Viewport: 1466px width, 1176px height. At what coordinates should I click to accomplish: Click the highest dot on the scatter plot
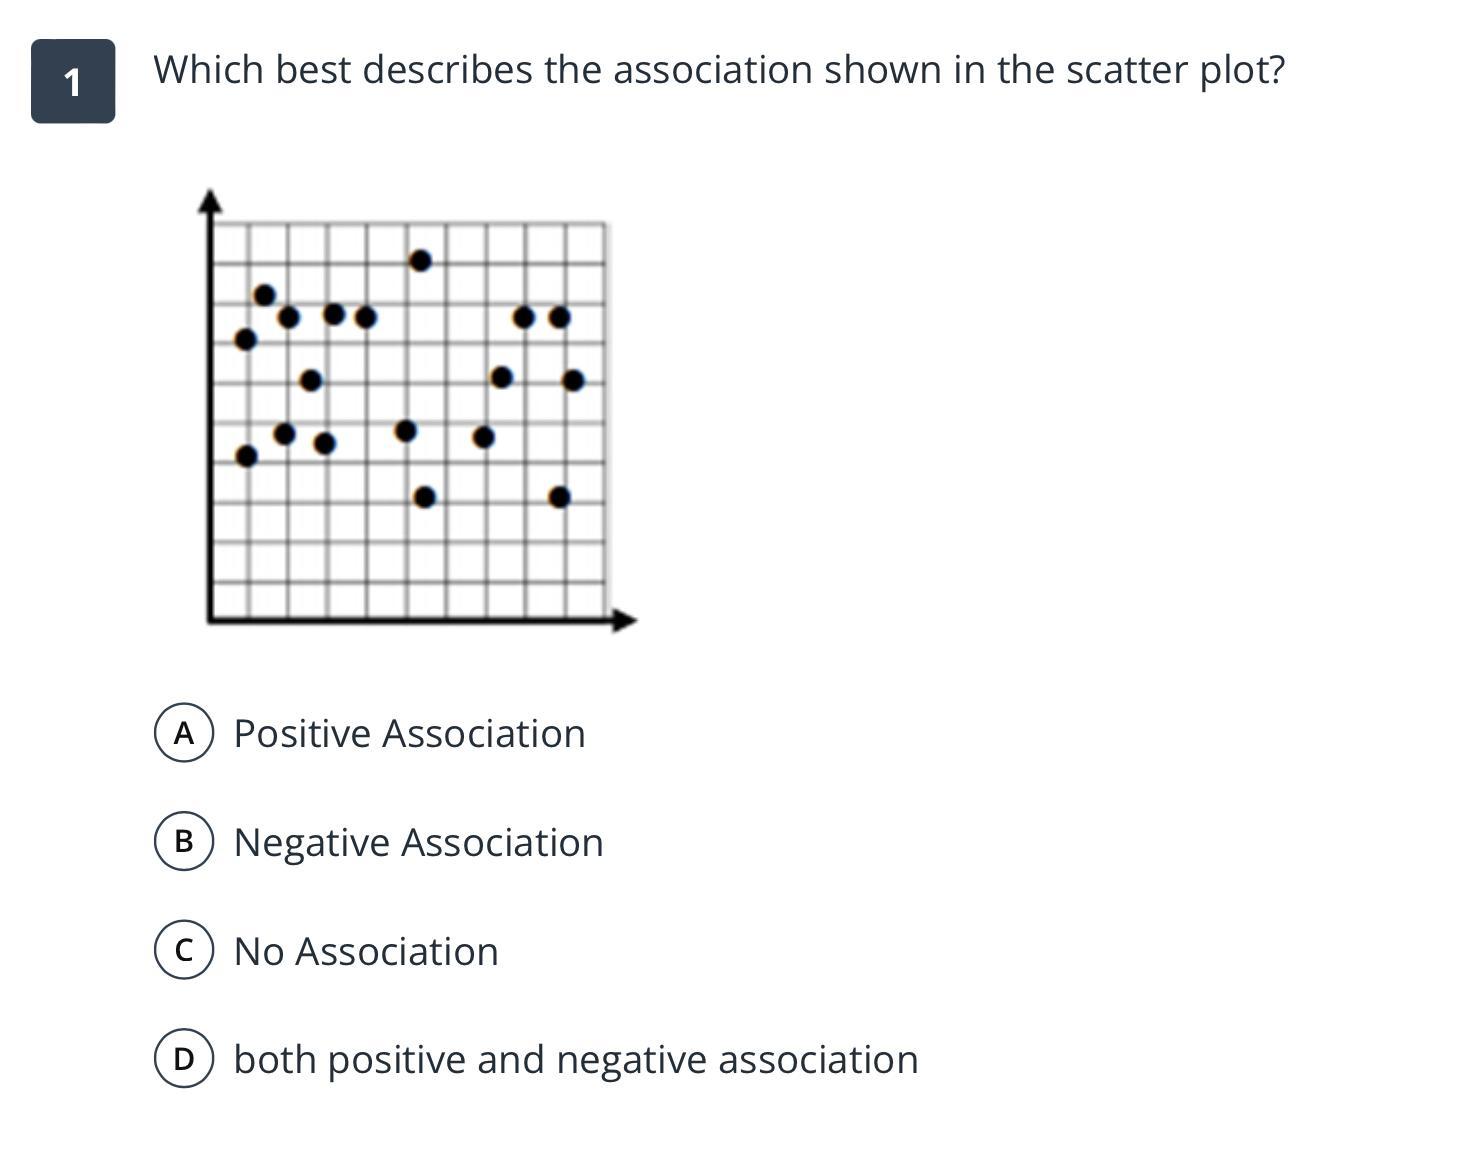420,261
